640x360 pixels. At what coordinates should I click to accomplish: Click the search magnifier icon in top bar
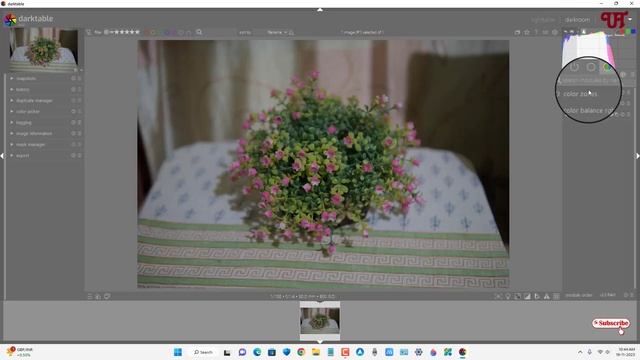tap(199, 32)
